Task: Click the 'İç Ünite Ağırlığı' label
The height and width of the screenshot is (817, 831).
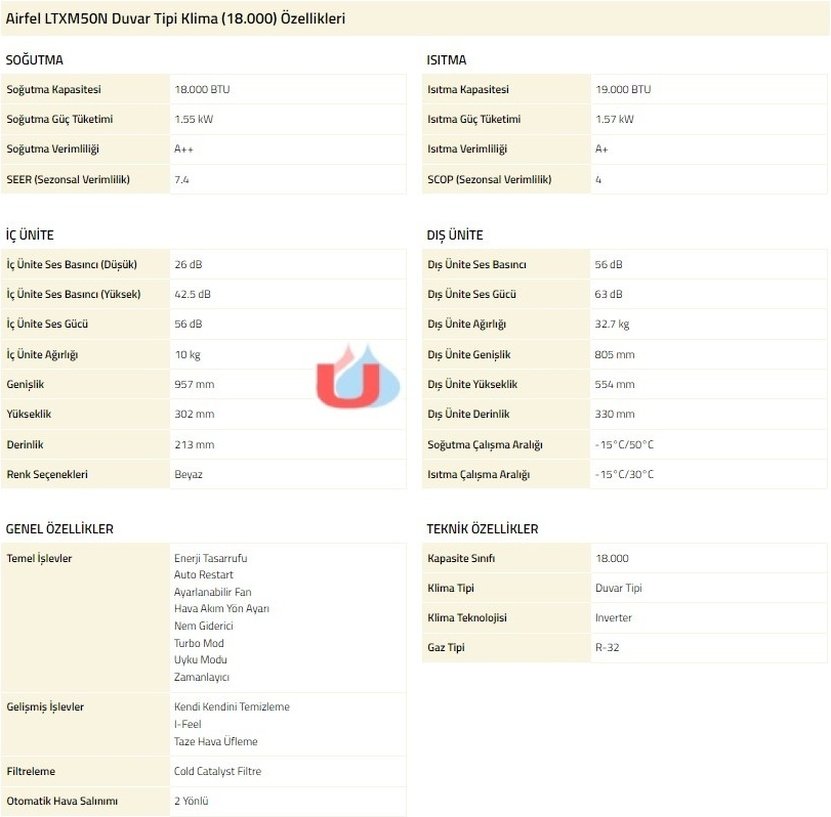Action: click(42, 354)
